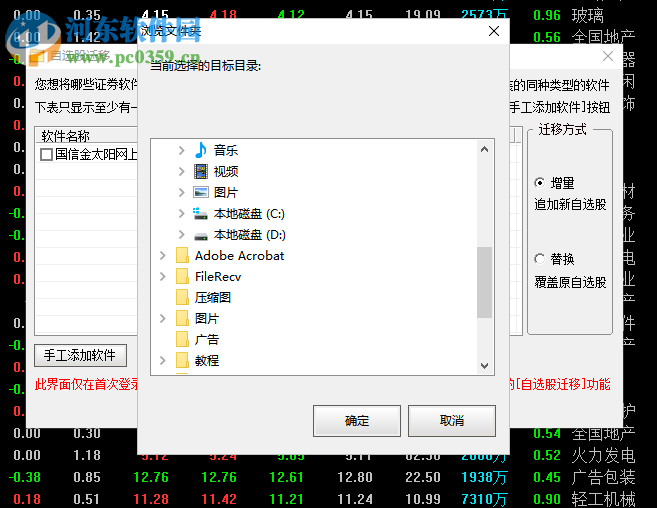657x508 pixels.
Task: Expand 本地磁盘 (C:) node
Action: click(x=181, y=213)
